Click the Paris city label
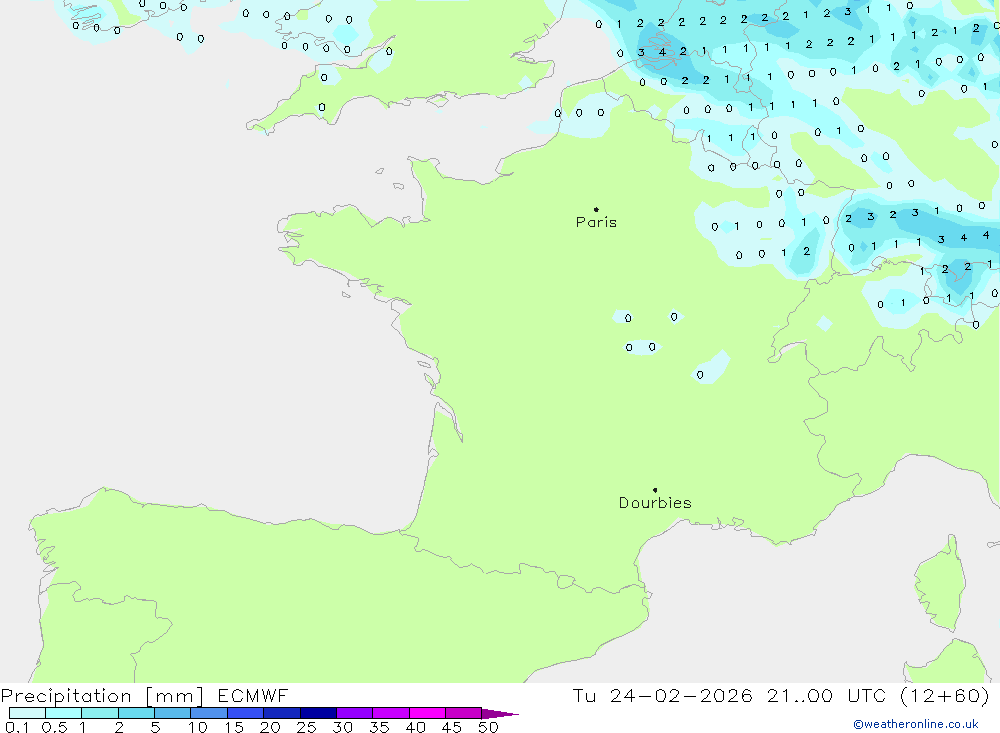Image resolution: width=1000 pixels, height=733 pixels. pyautogui.click(x=596, y=222)
